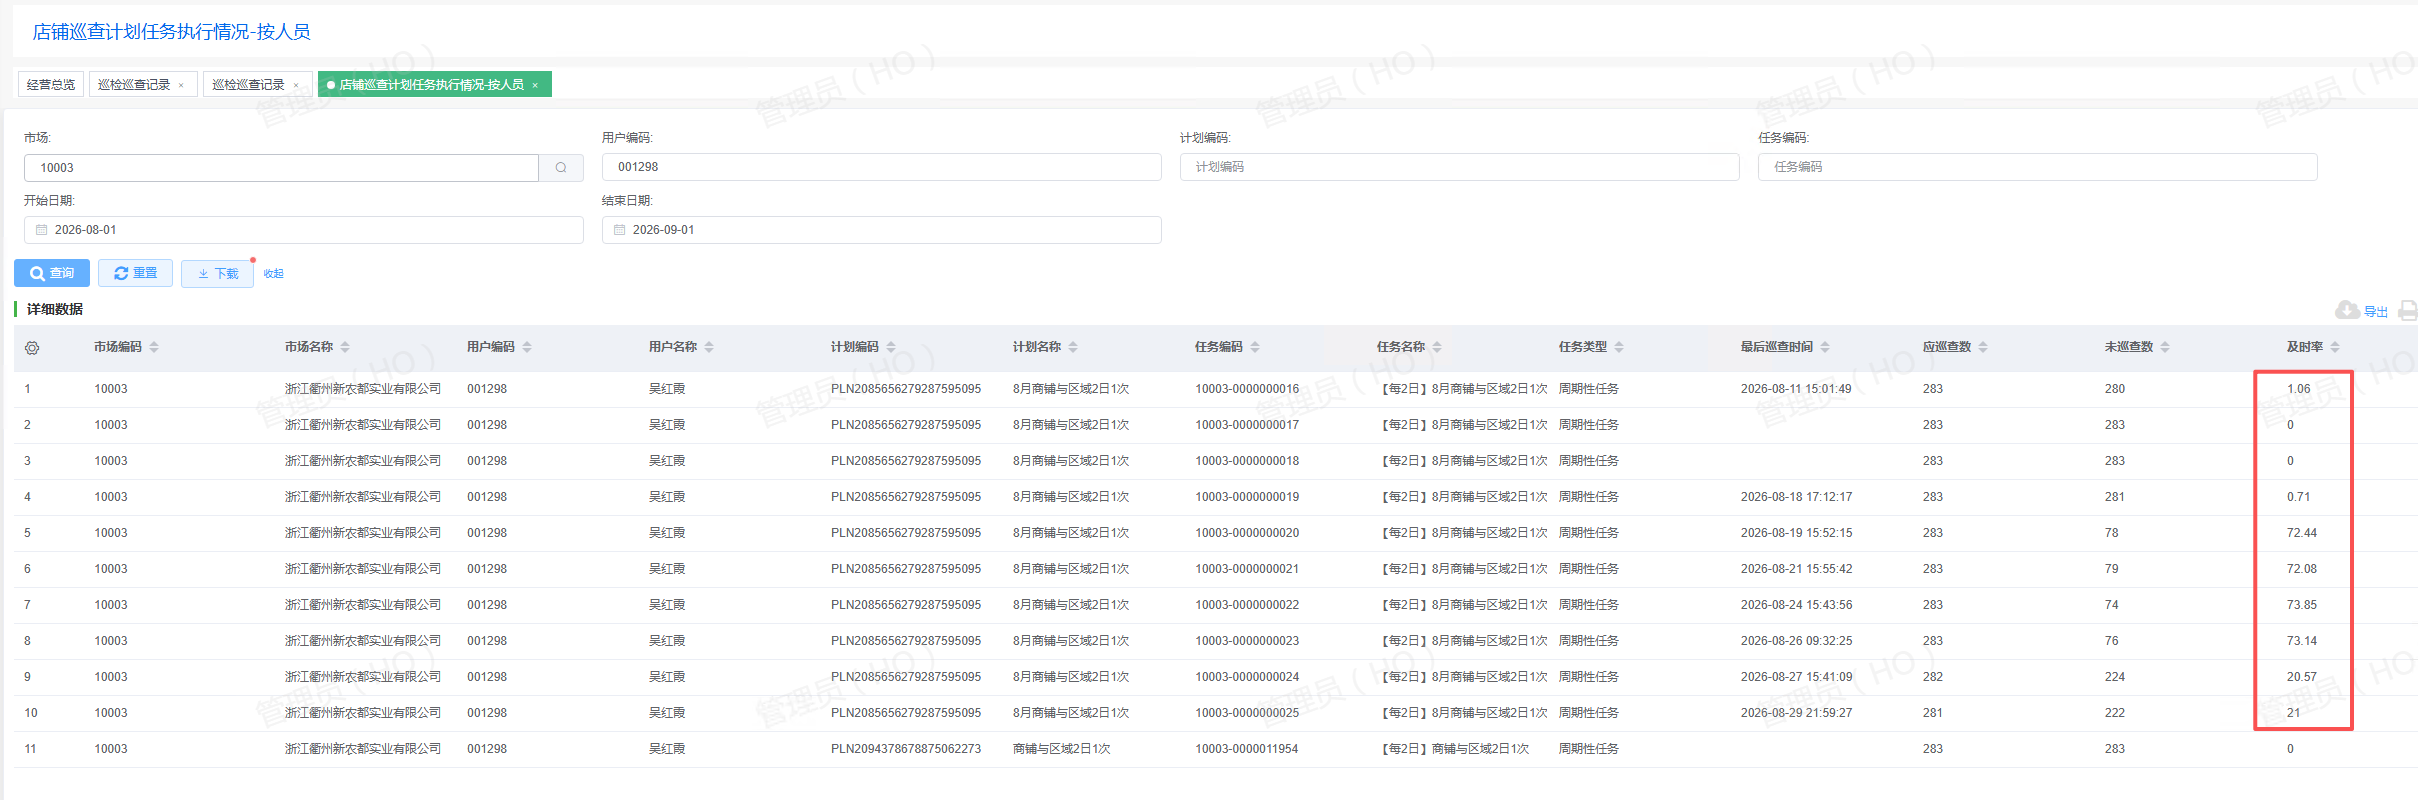Close the active 店铺巡查计划任务执行情况 tab
2418x800 pixels.
tap(535, 85)
